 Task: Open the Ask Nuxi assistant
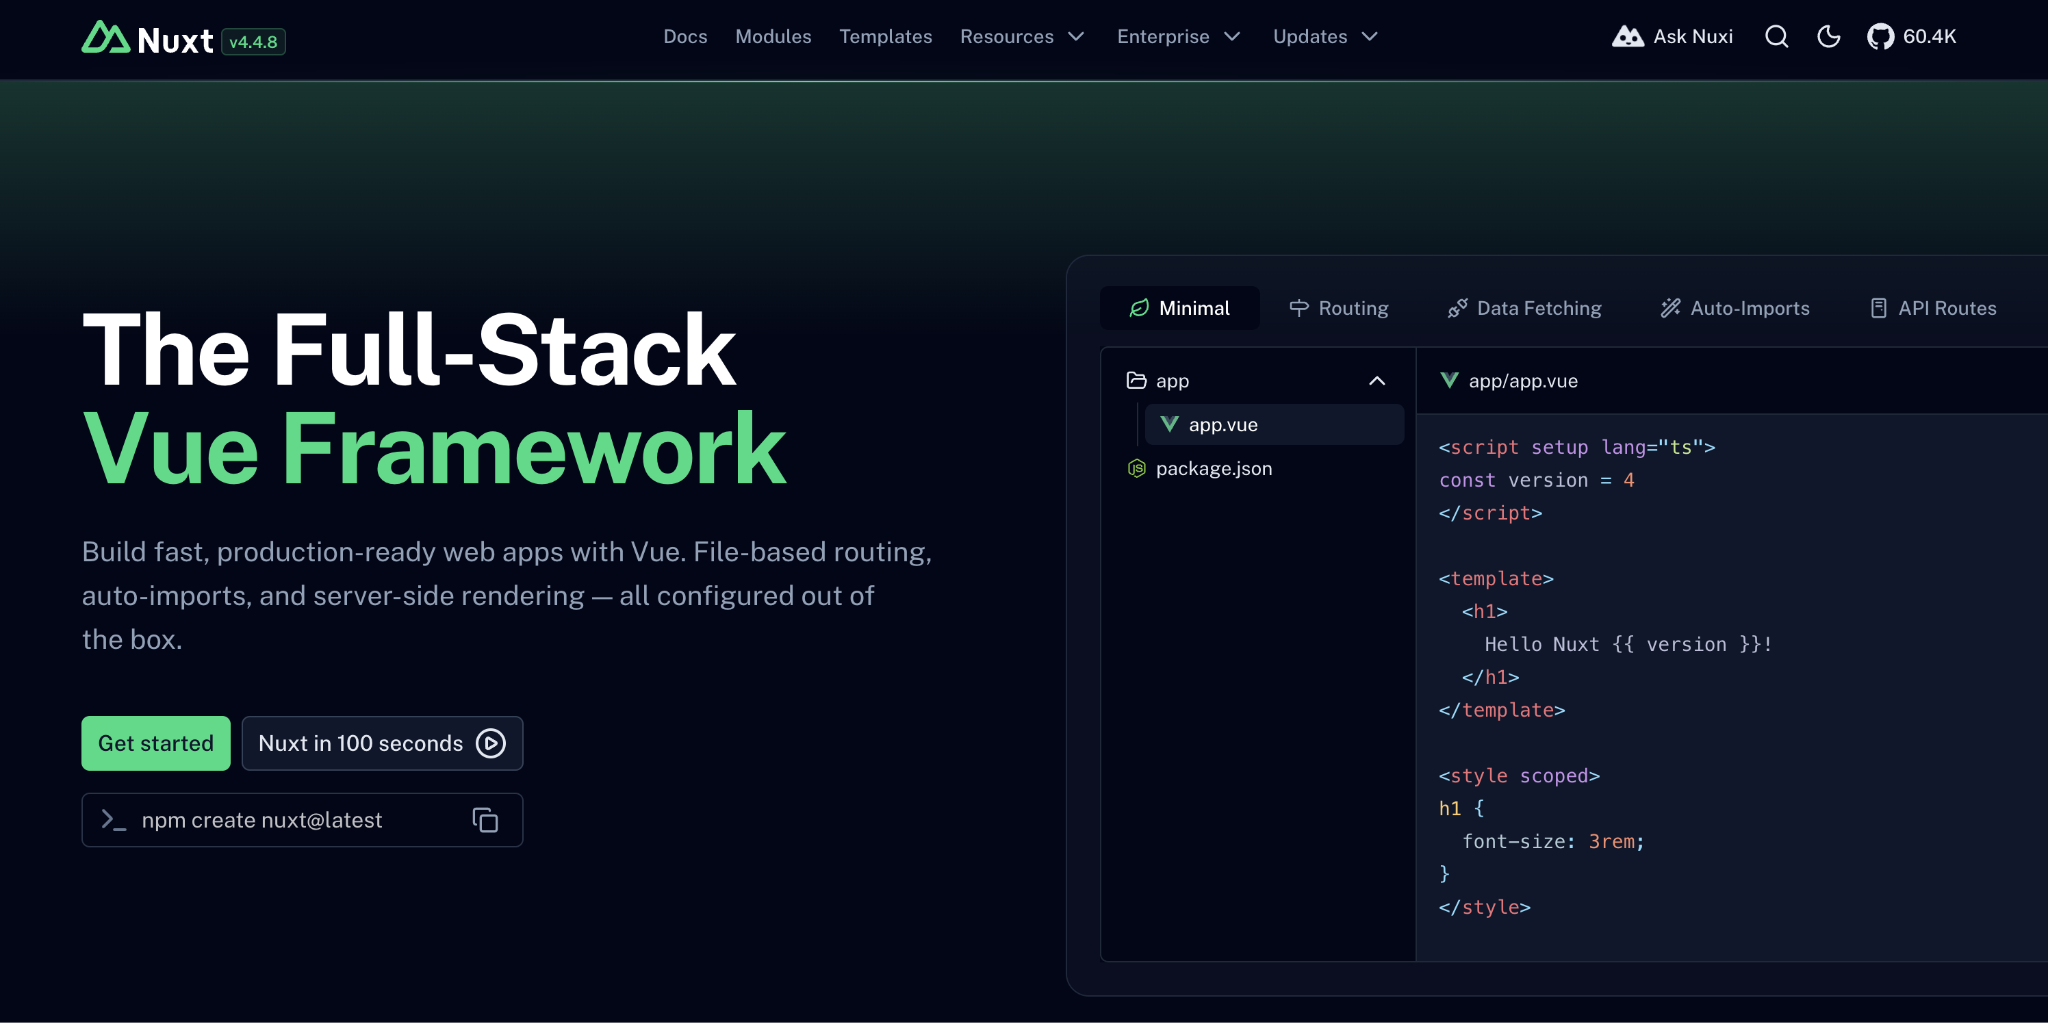pos(1672,37)
